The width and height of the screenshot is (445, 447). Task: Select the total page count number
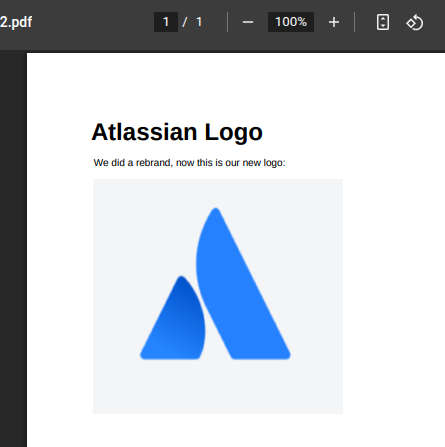pyautogui.click(x=199, y=22)
